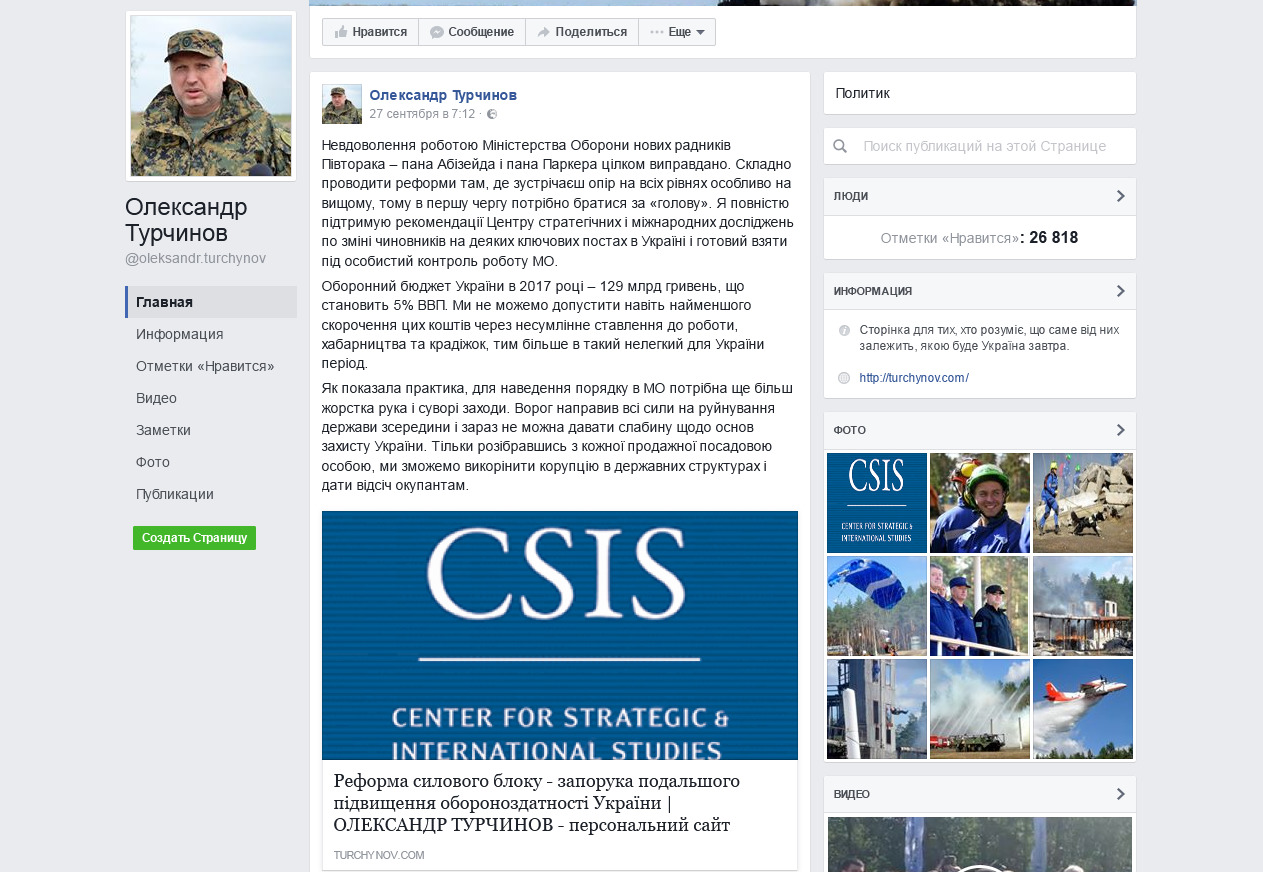Screen dimensions: 1263x872
Task: Click the thumbs-up icon on Нравится button
Action: (341, 32)
